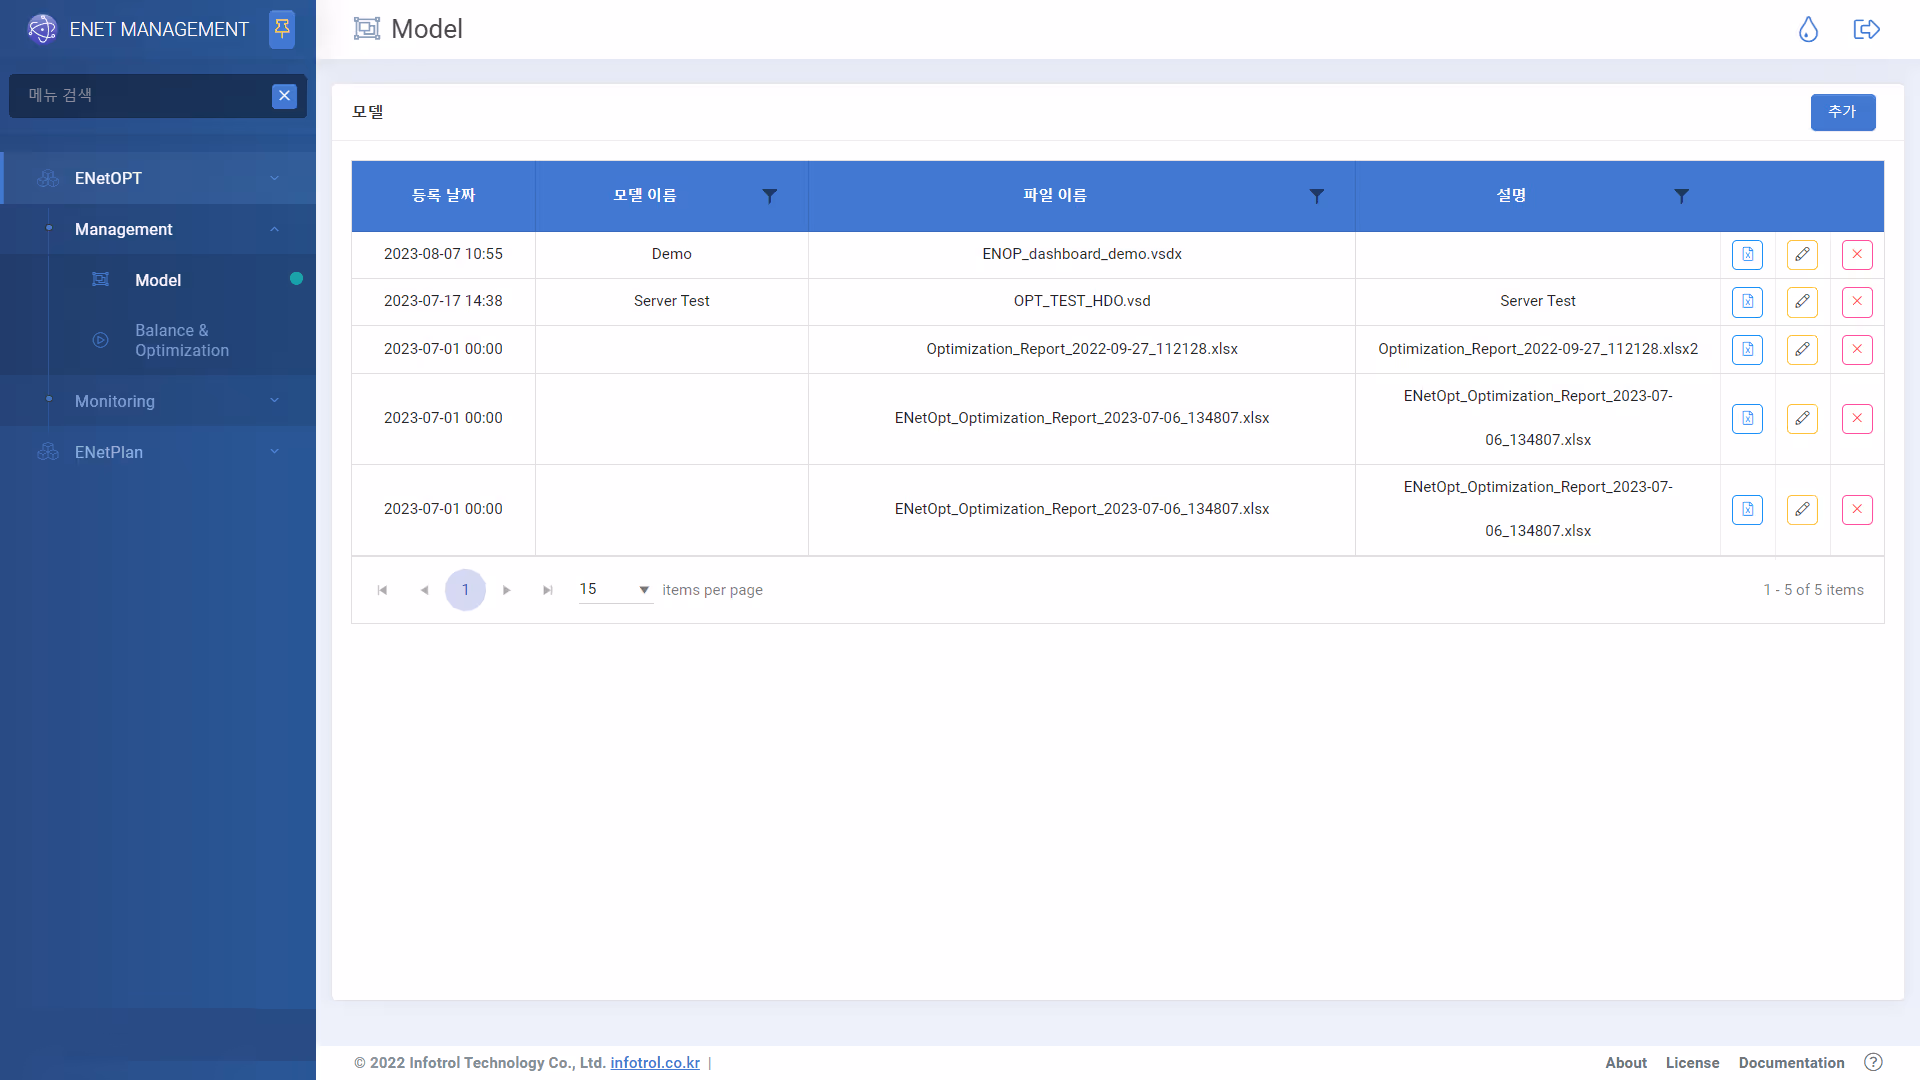Open the Model menu item
The width and height of the screenshot is (1920, 1080).
click(158, 280)
